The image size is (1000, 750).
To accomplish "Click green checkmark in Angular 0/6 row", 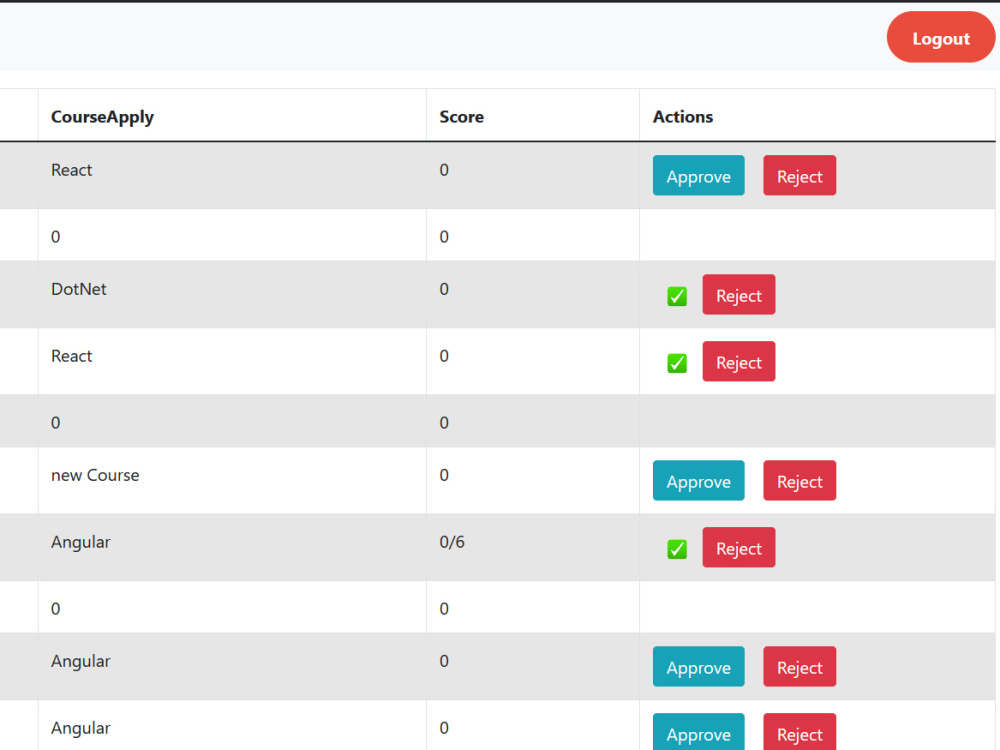I will point(677,548).
